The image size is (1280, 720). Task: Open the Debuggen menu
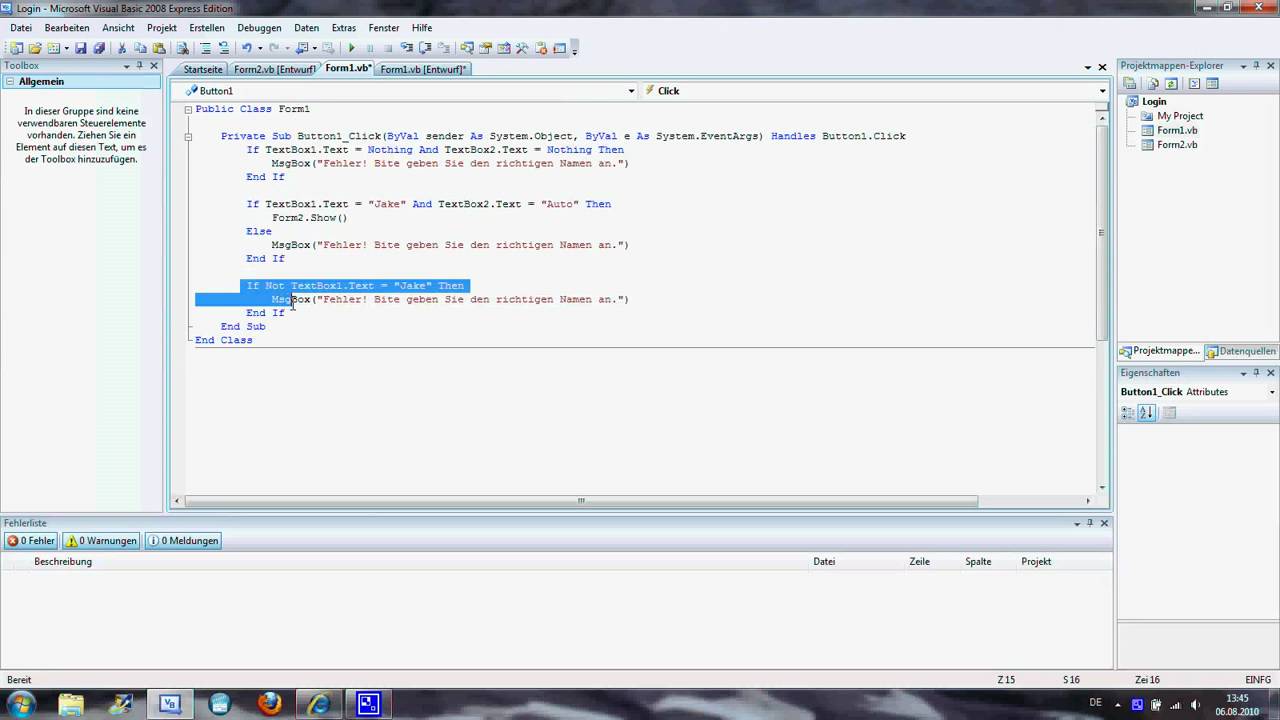click(259, 28)
